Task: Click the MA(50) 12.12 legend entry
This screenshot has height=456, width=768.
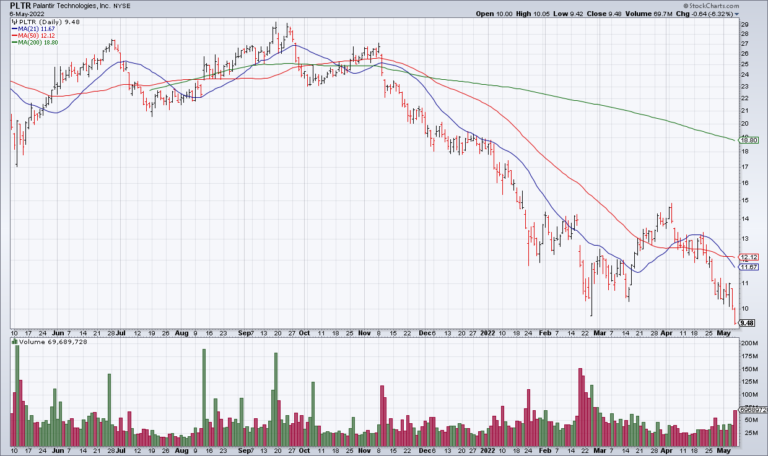Action: [33, 36]
